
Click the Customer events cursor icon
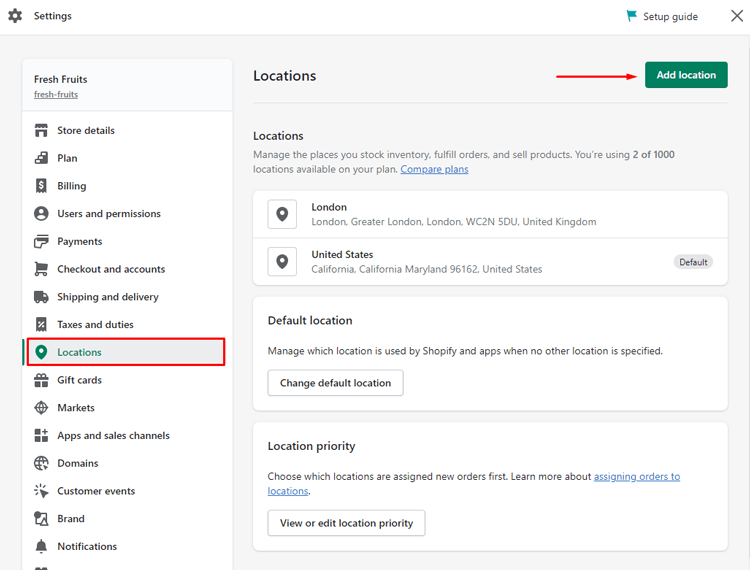tap(41, 491)
